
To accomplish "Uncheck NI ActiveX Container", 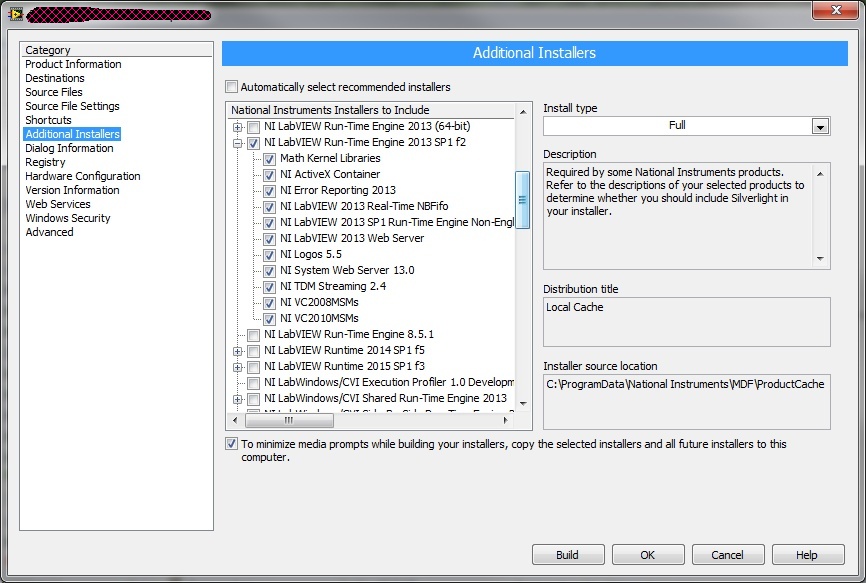I will pos(270,175).
